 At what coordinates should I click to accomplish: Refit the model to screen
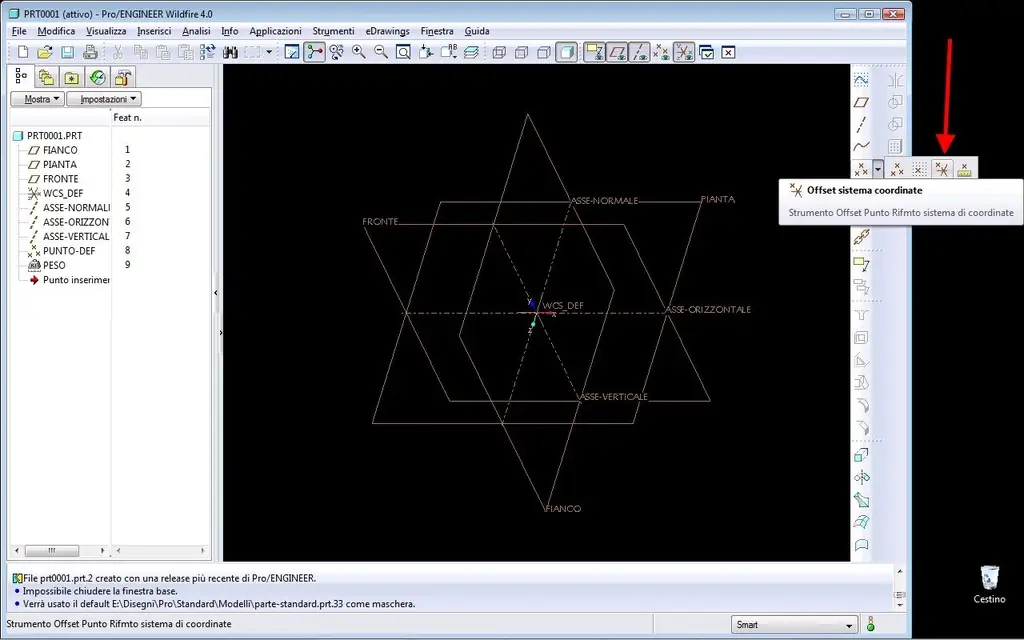point(403,52)
